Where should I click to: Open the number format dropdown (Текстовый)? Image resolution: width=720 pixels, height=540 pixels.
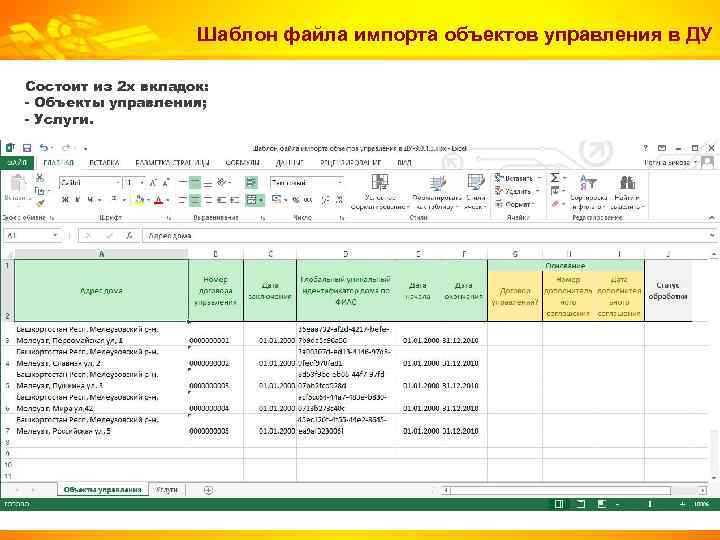340,183
